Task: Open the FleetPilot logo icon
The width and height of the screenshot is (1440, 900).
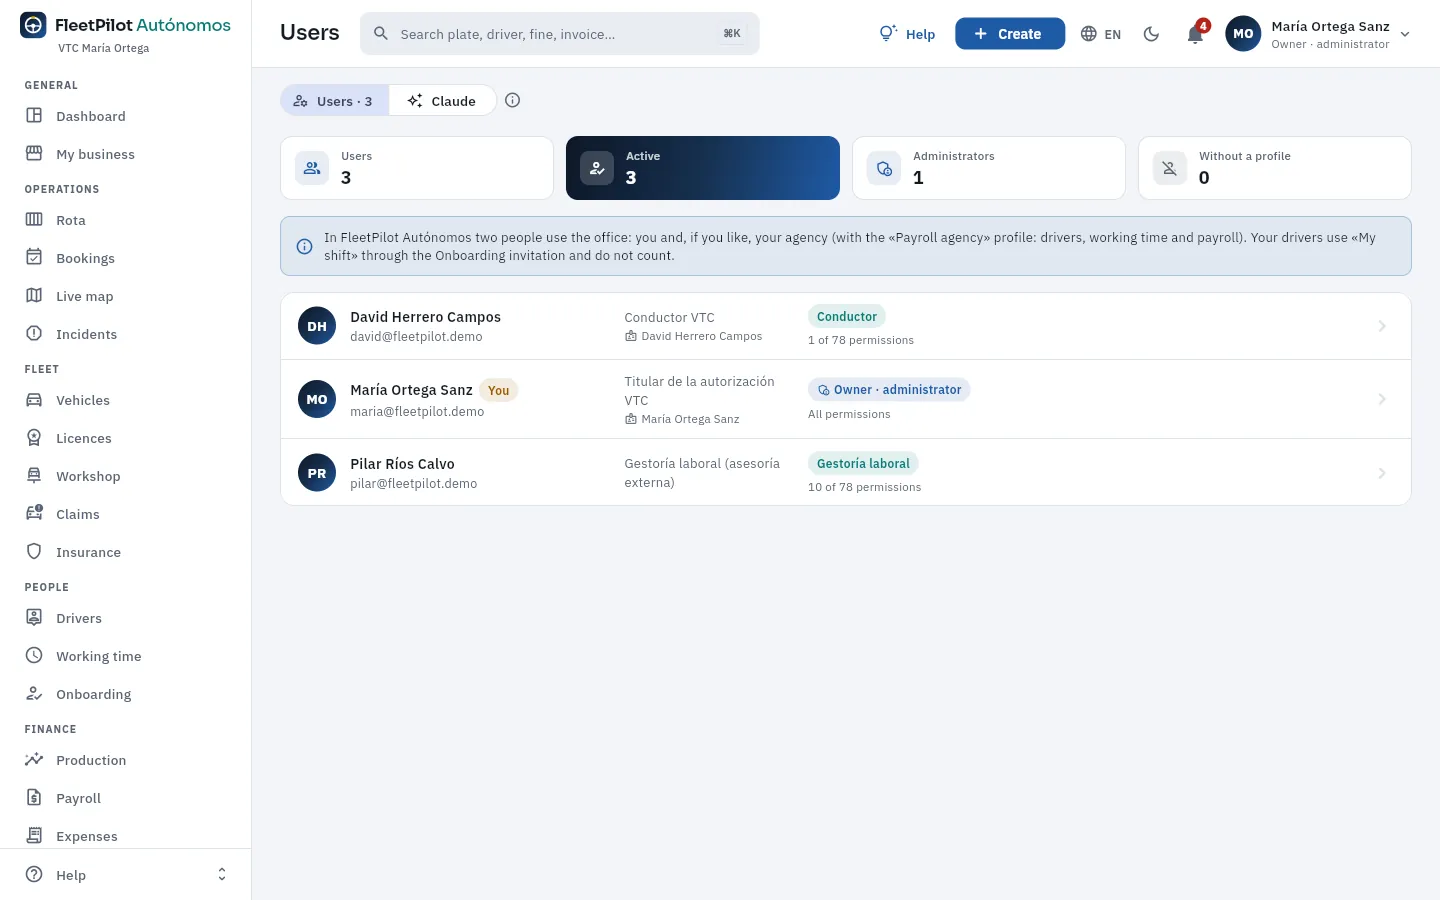Action: coord(33,25)
